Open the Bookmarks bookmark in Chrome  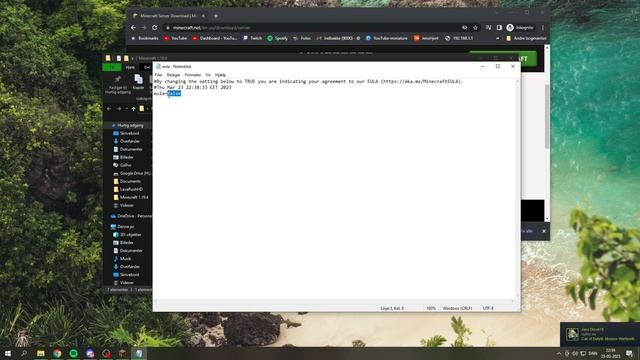pyautogui.click(x=144, y=38)
